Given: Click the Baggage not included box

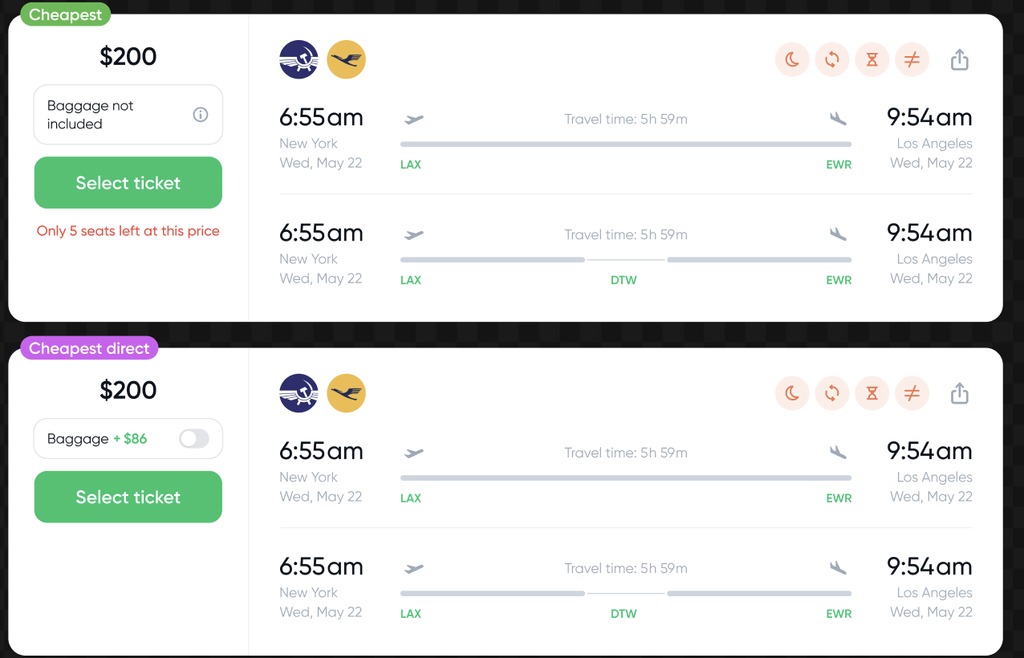Looking at the screenshot, I should [x=128, y=115].
